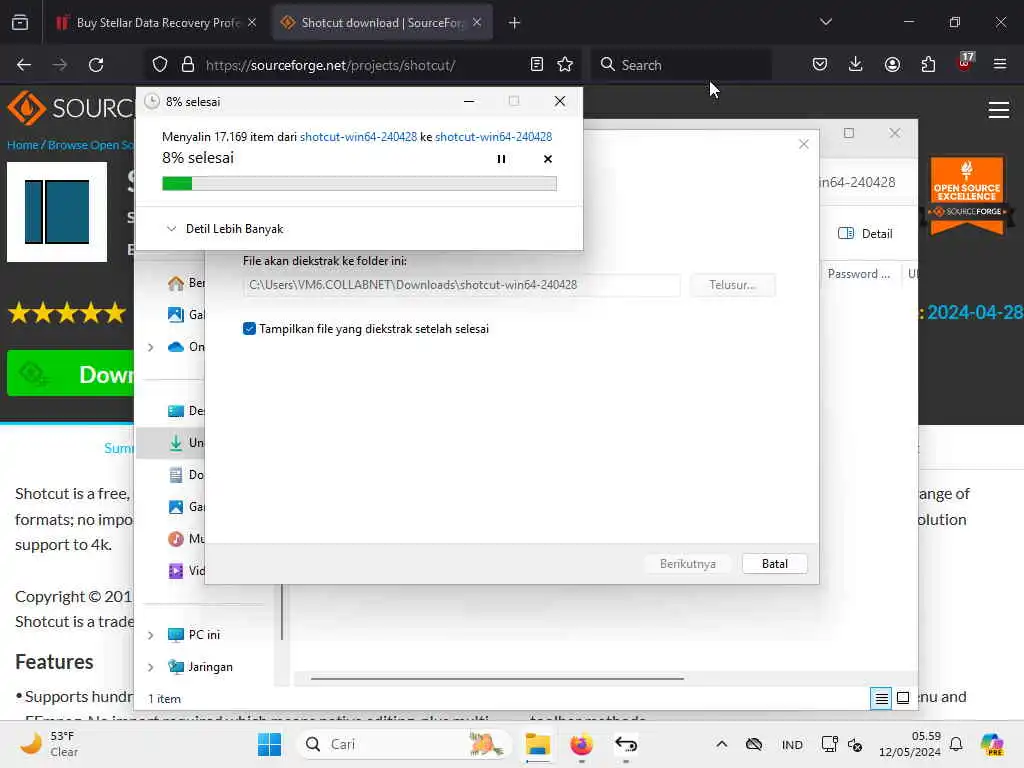The image size is (1024, 768).
Task: Click the Berikutnya button in extract wizard
Action: pyautogui.click(x=688, y=564)
